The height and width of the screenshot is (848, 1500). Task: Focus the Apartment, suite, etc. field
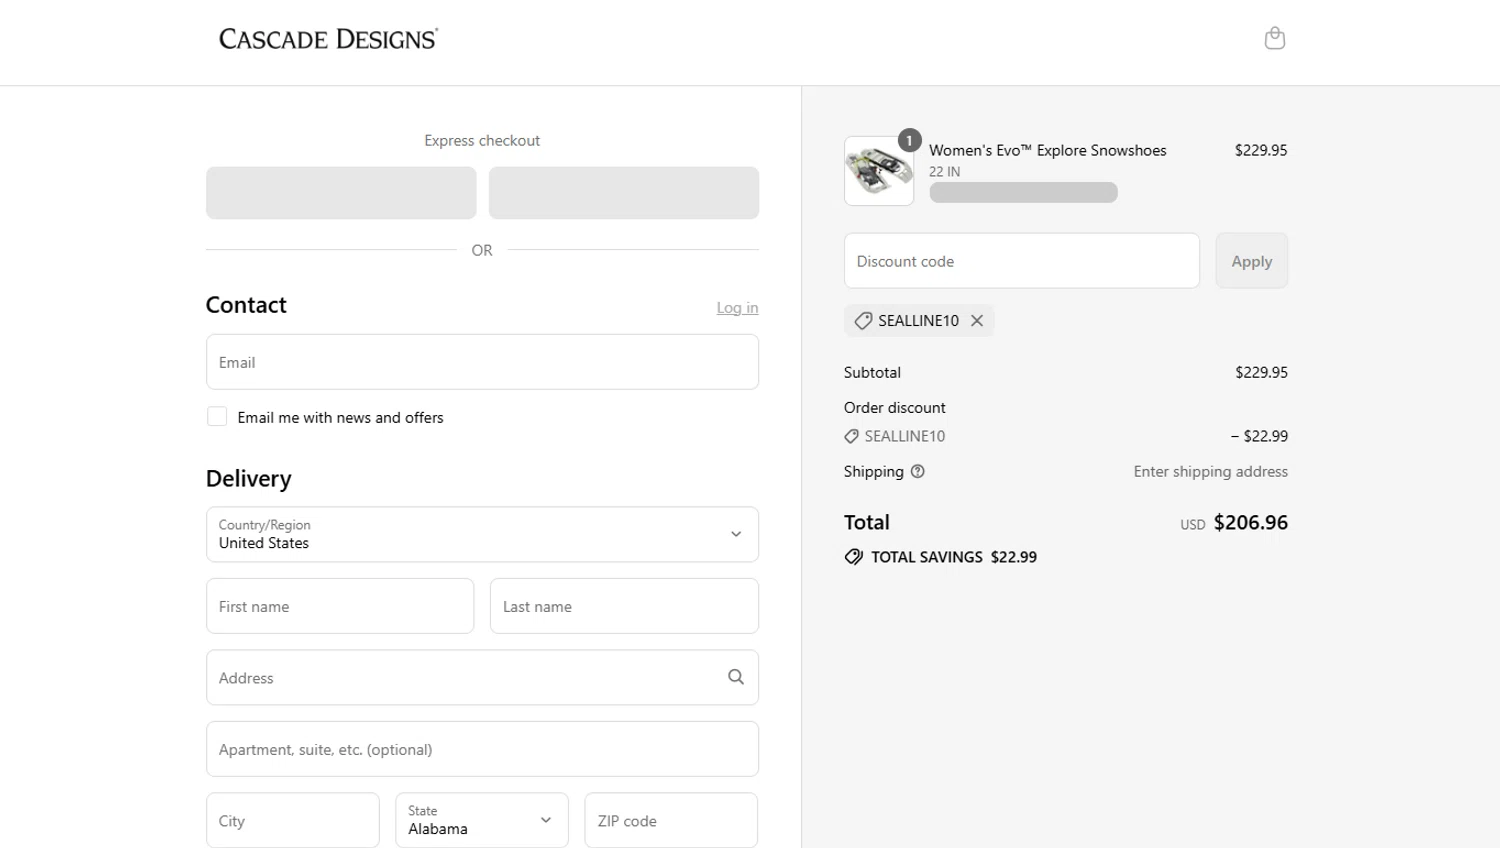pyautogui.click(x=482, y=749)
